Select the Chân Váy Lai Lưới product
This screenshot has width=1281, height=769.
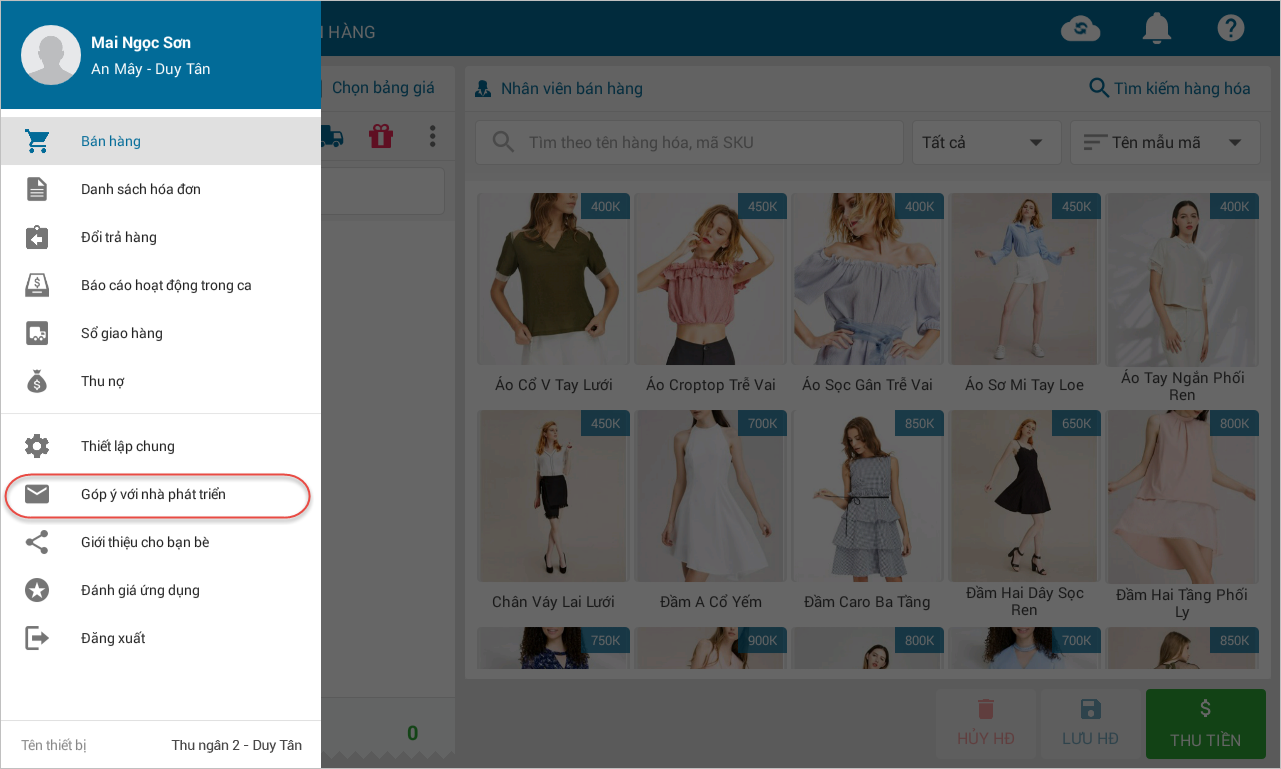point(553,512)
